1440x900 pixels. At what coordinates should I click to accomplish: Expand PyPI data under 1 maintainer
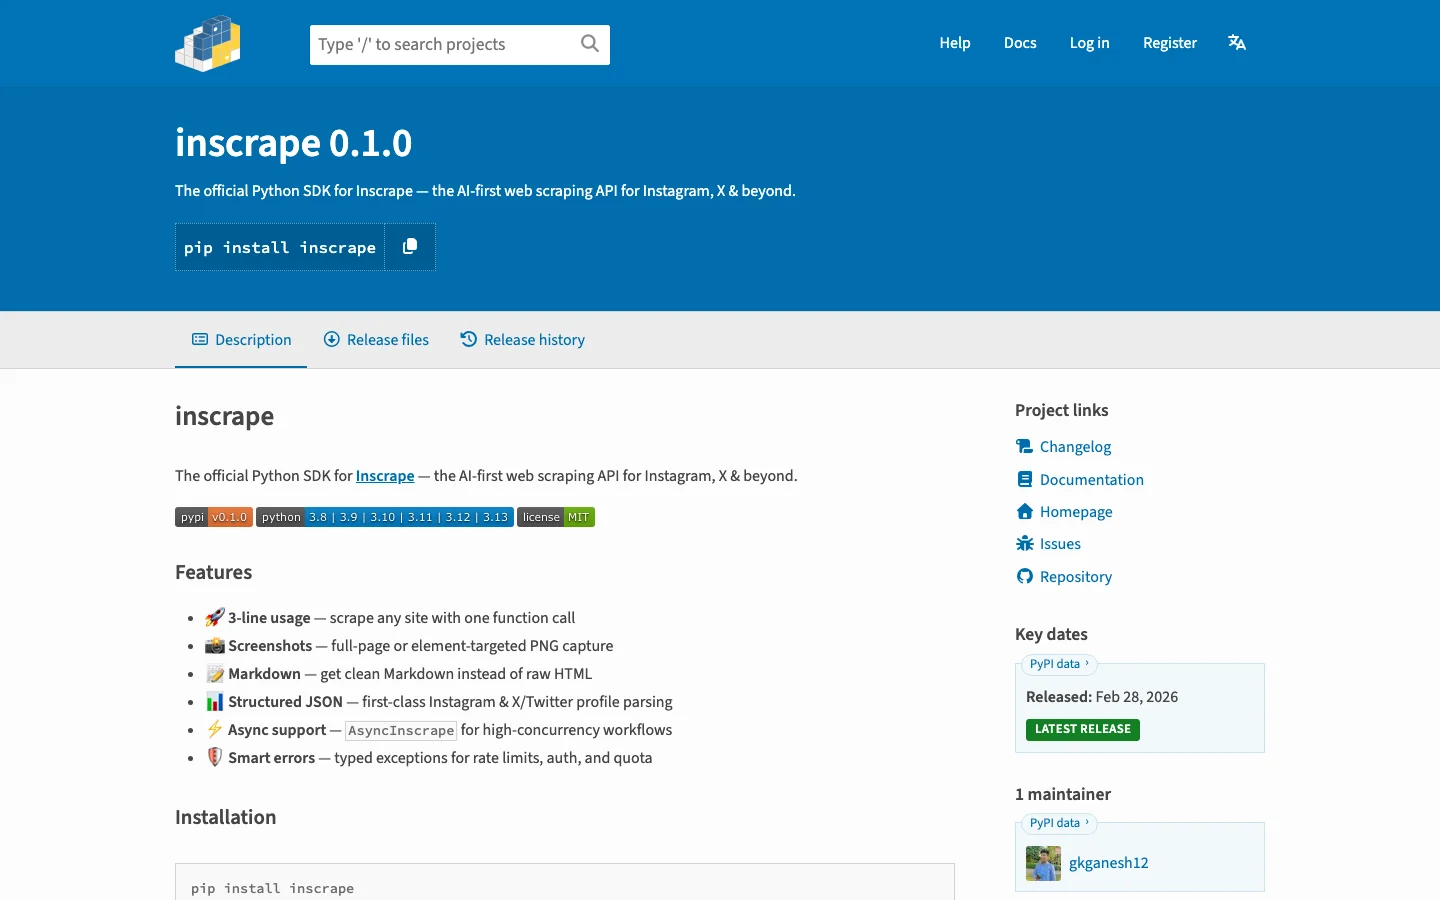tap(1059, 823)
